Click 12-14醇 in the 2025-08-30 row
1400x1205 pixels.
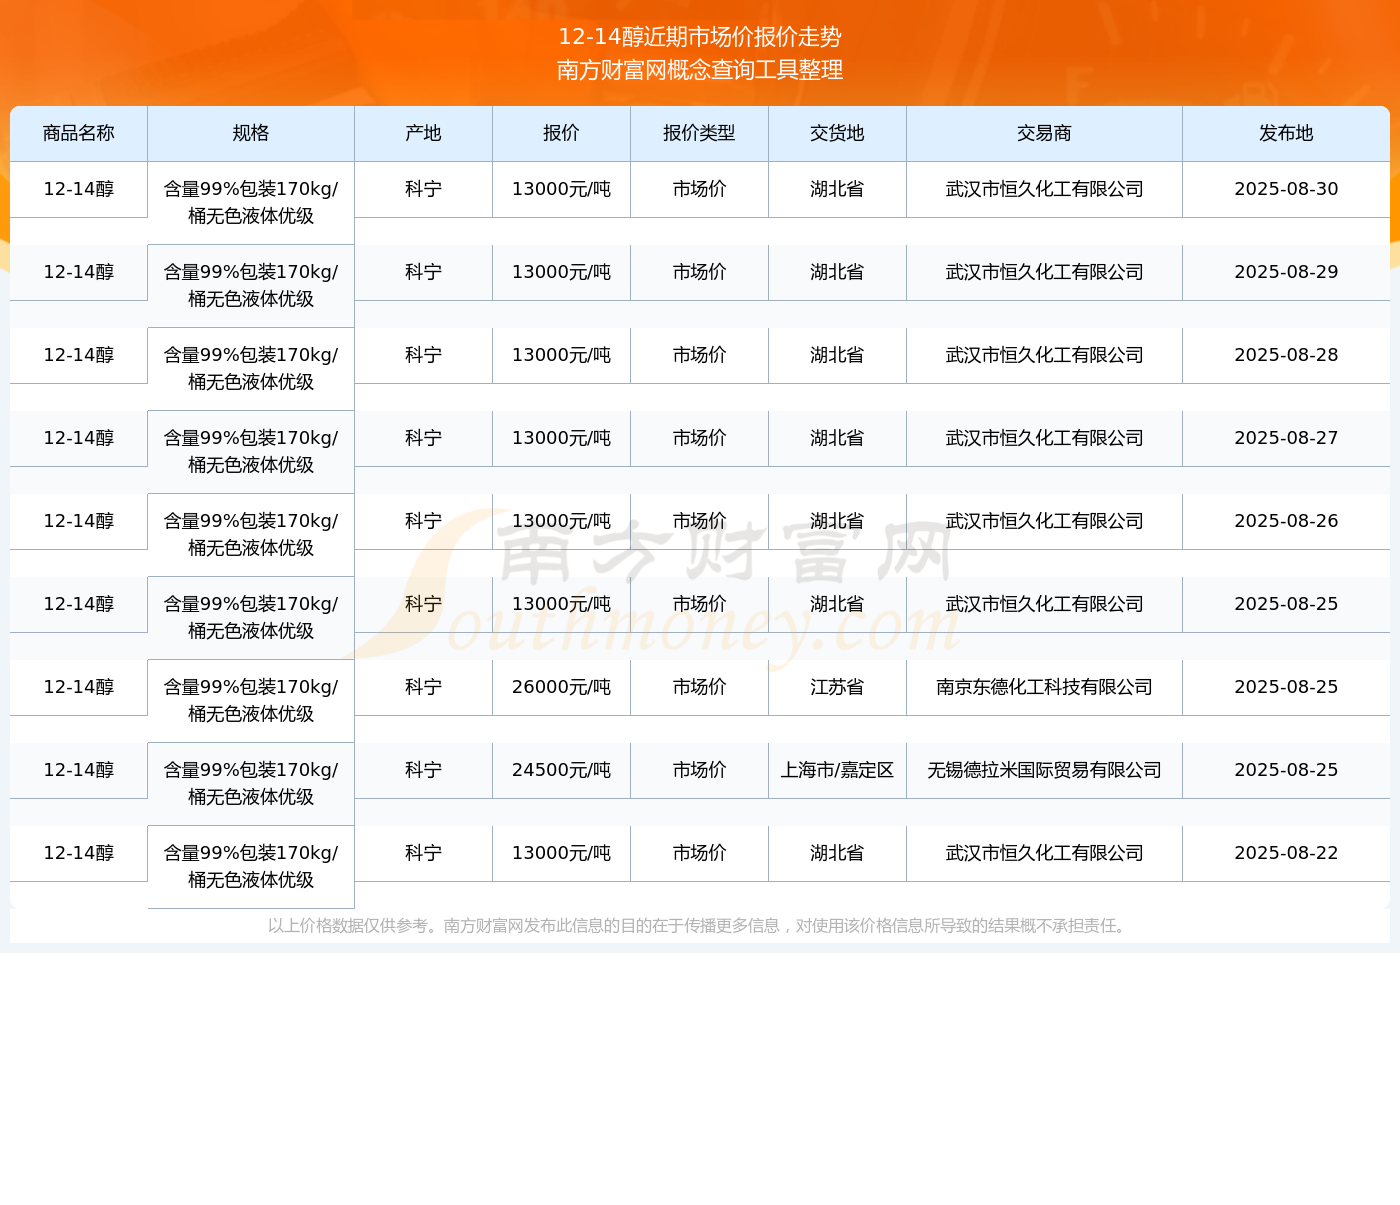pos(79,189)
